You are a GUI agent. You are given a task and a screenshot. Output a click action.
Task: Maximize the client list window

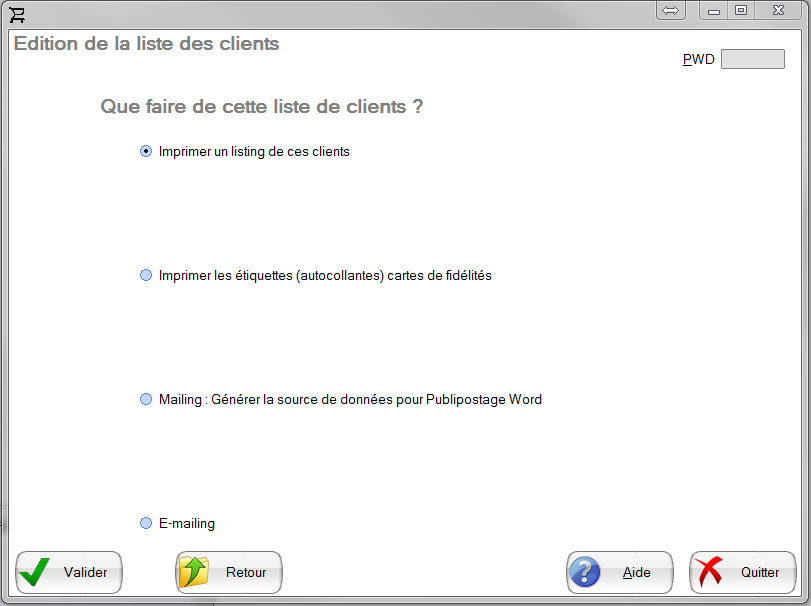741,10
